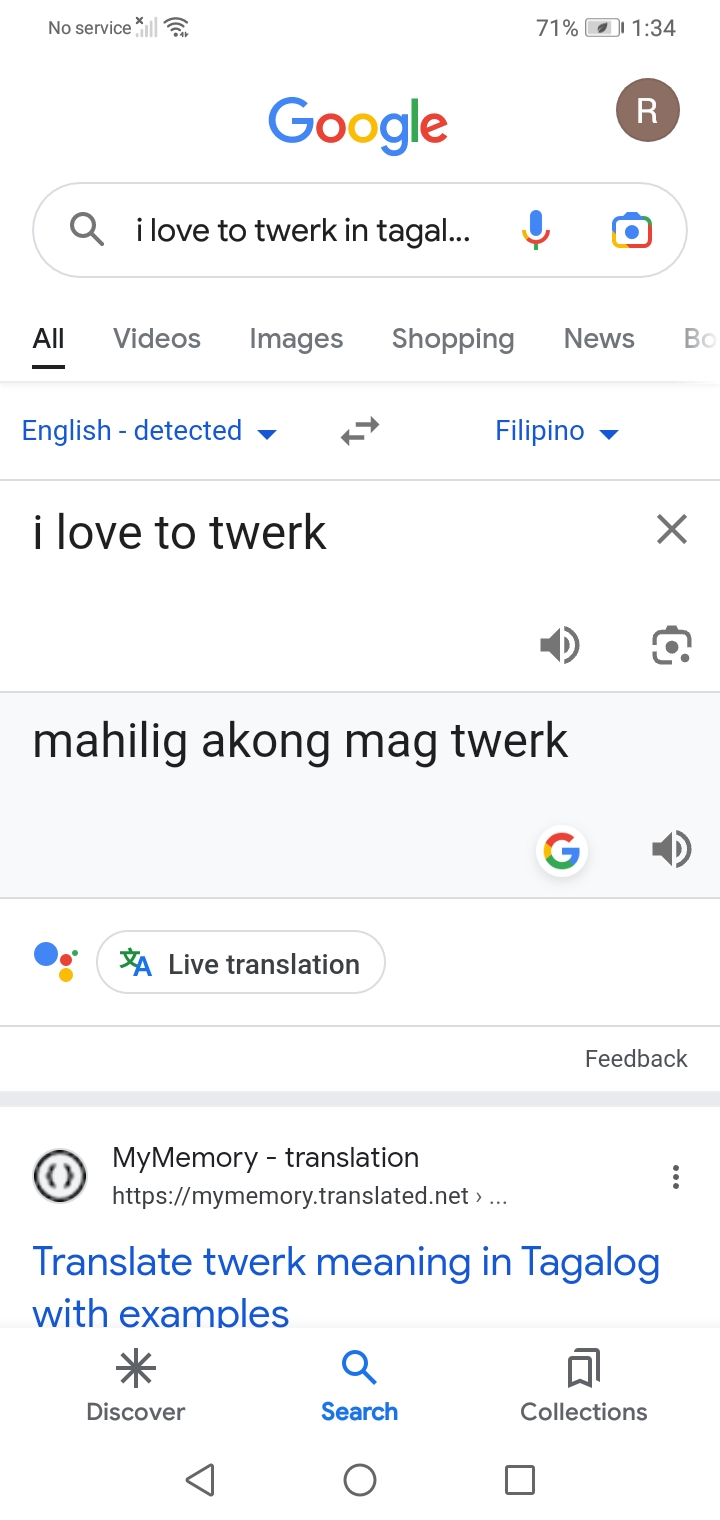Open the R profile account avatar
Image resolution: width=720 pixels, height=1520 pixels.
coord(647,110)
